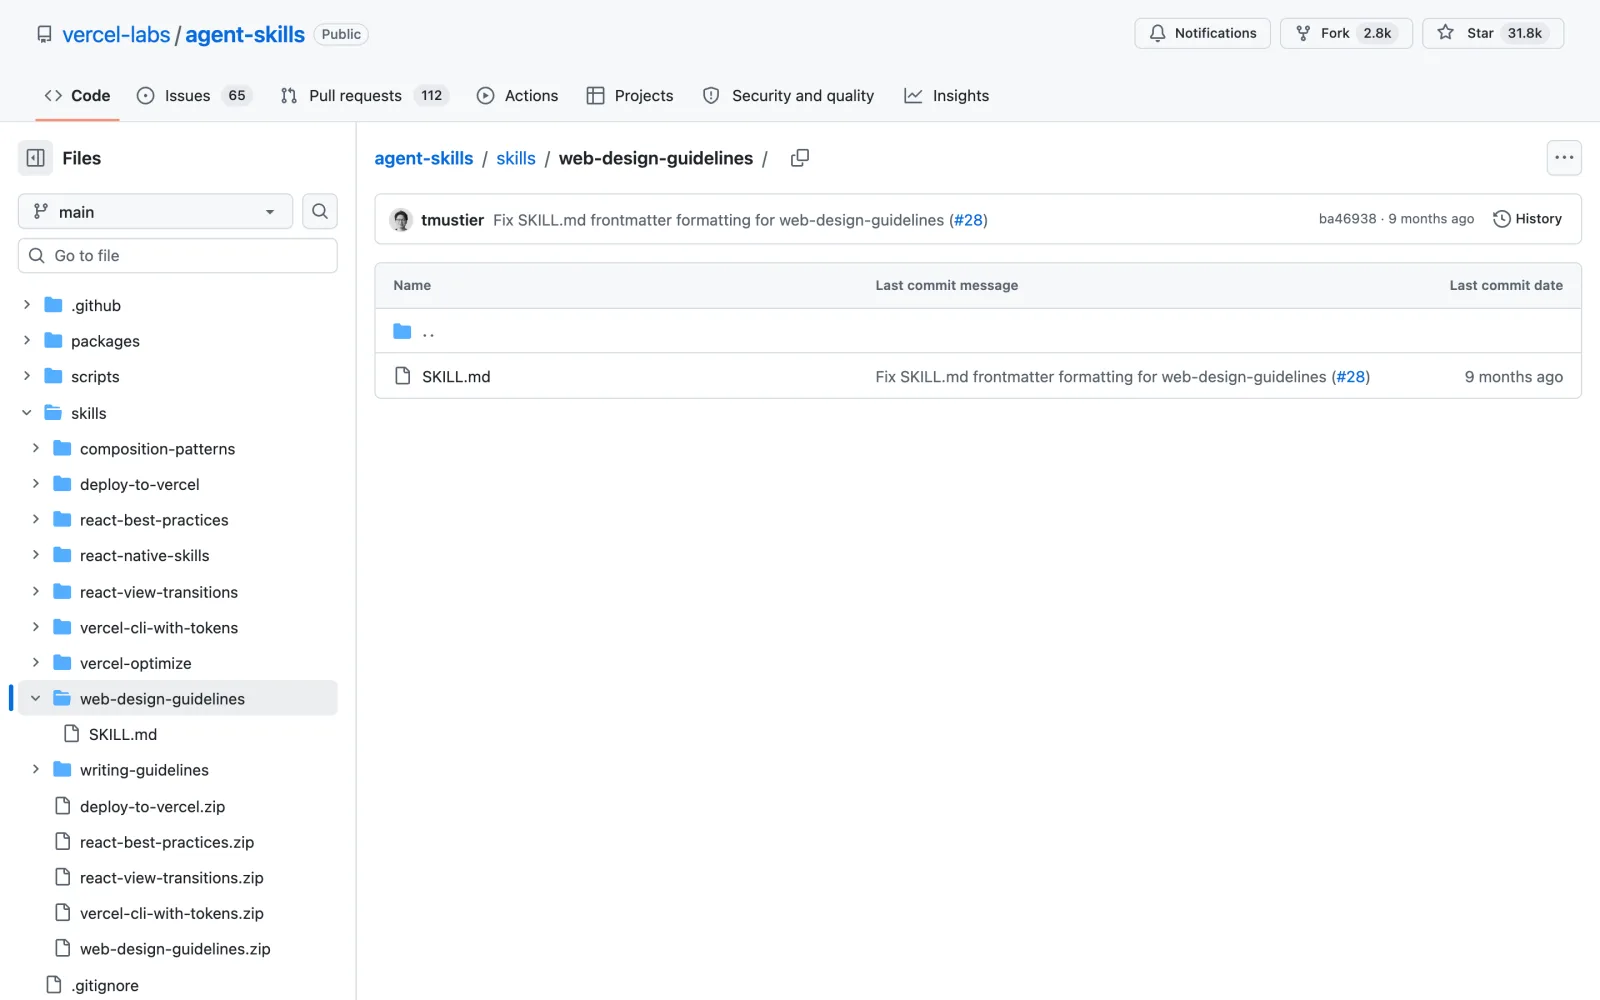The image size is (1600, 1000).
Task: Expand writing-guidelines folder chevron
Action: coord(36,769)
